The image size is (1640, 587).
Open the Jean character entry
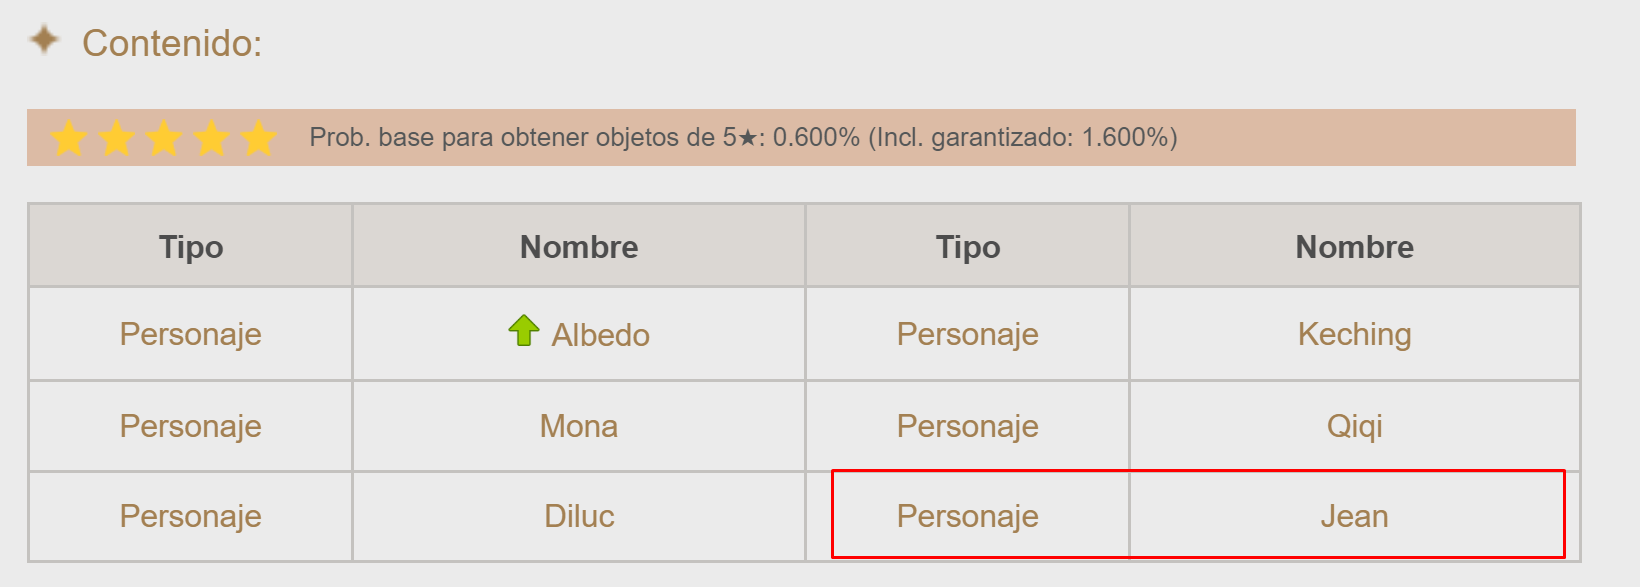coord(1354,516)
